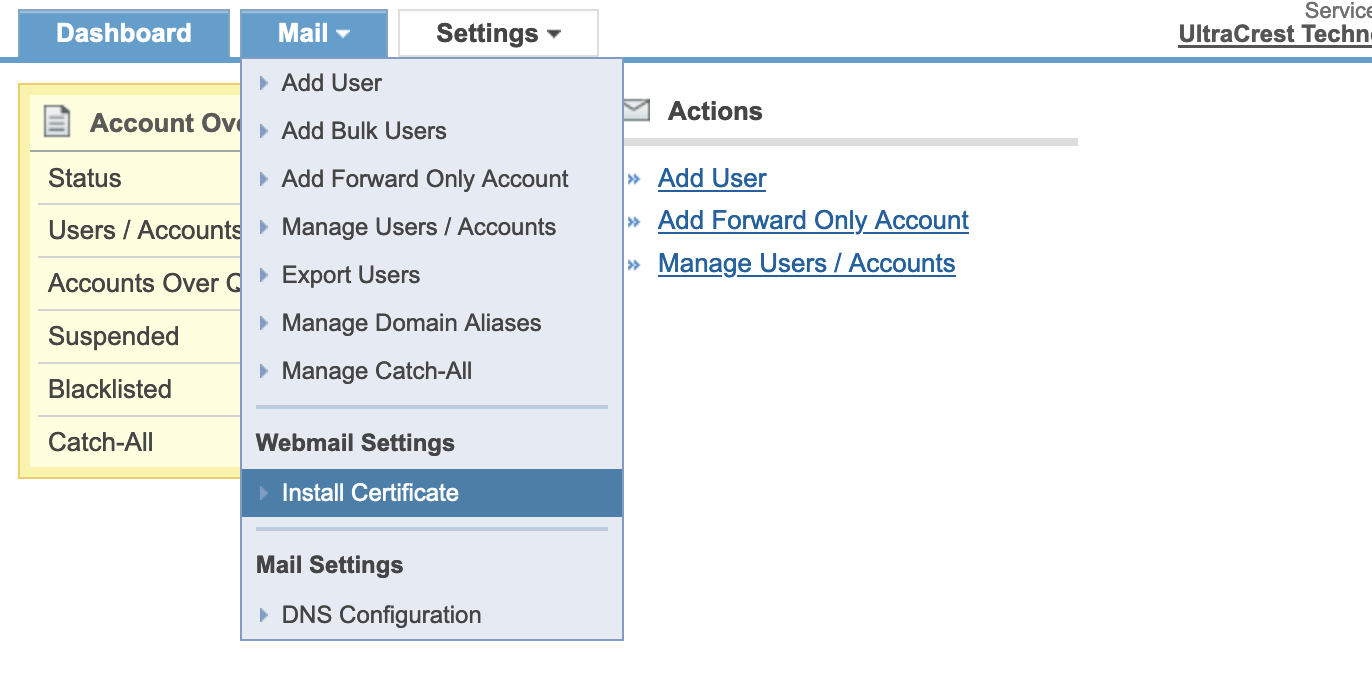The width and height of the screenshot is (1372, 690).
Task: Click the Blacklisted overview row
Action: pos(139,390)
